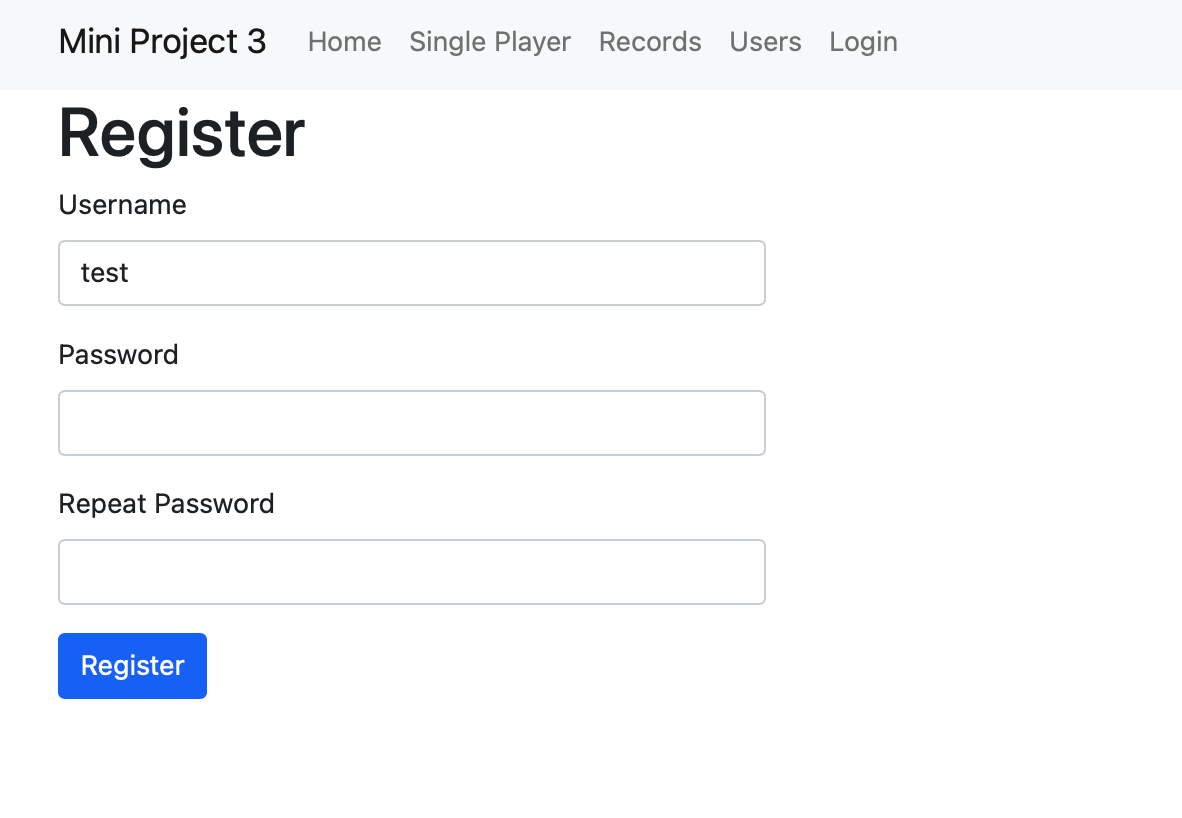
Task: Click the Username label text
Action: click(122, 204)
